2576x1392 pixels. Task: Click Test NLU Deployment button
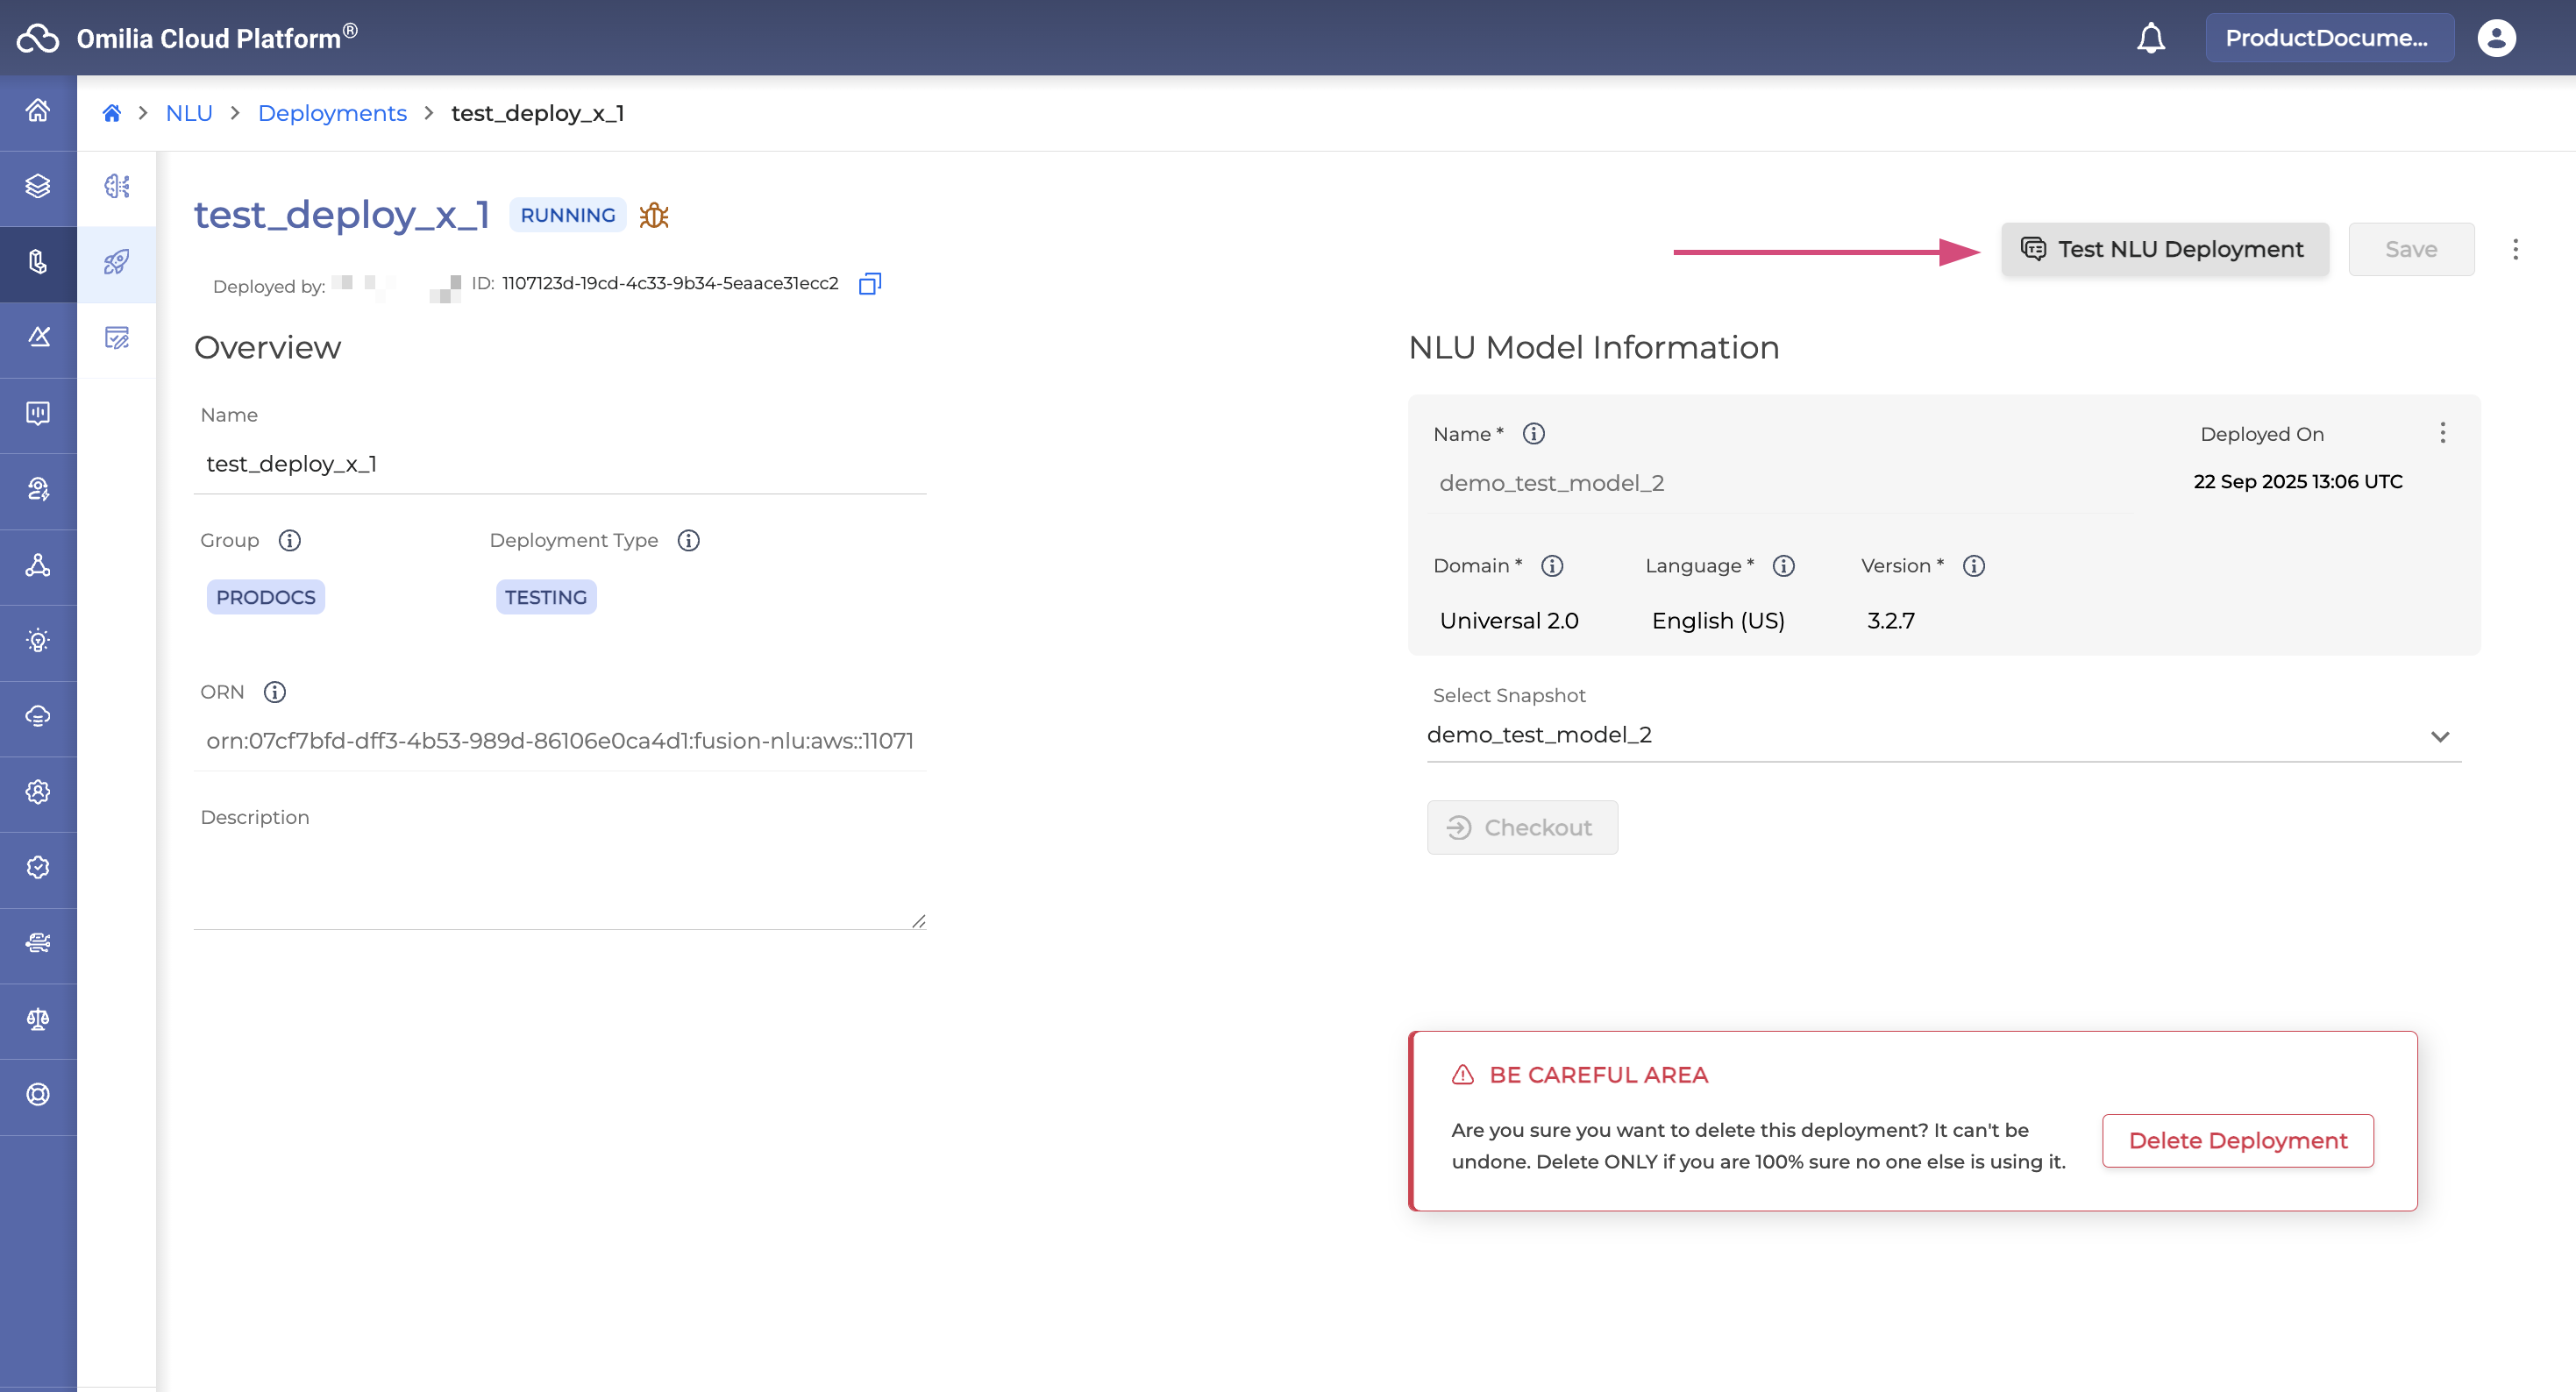[x=2164, y=249]
